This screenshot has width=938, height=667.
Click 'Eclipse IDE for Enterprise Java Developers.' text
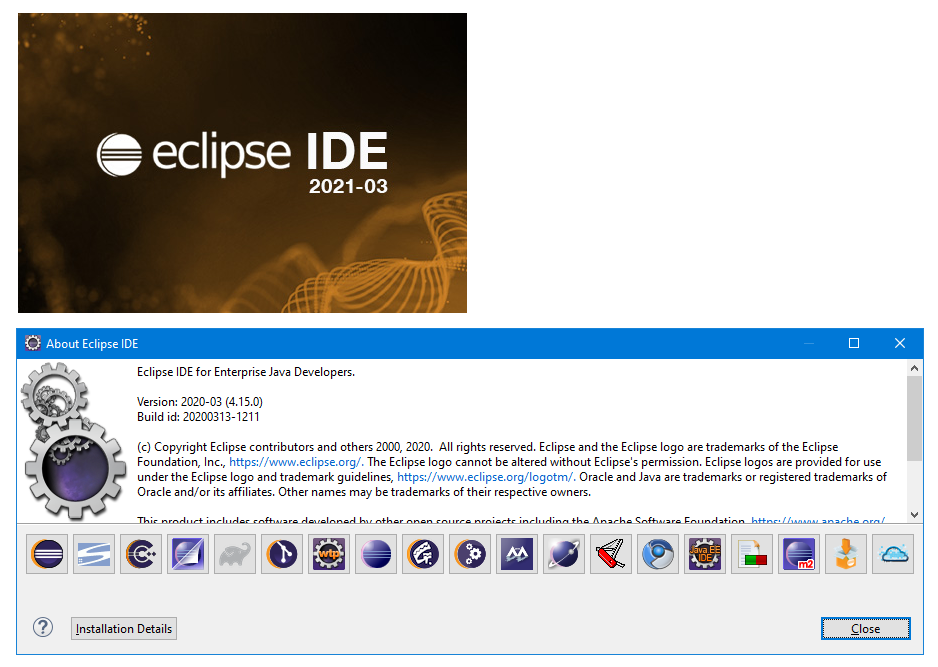click(x=246, y=372)
